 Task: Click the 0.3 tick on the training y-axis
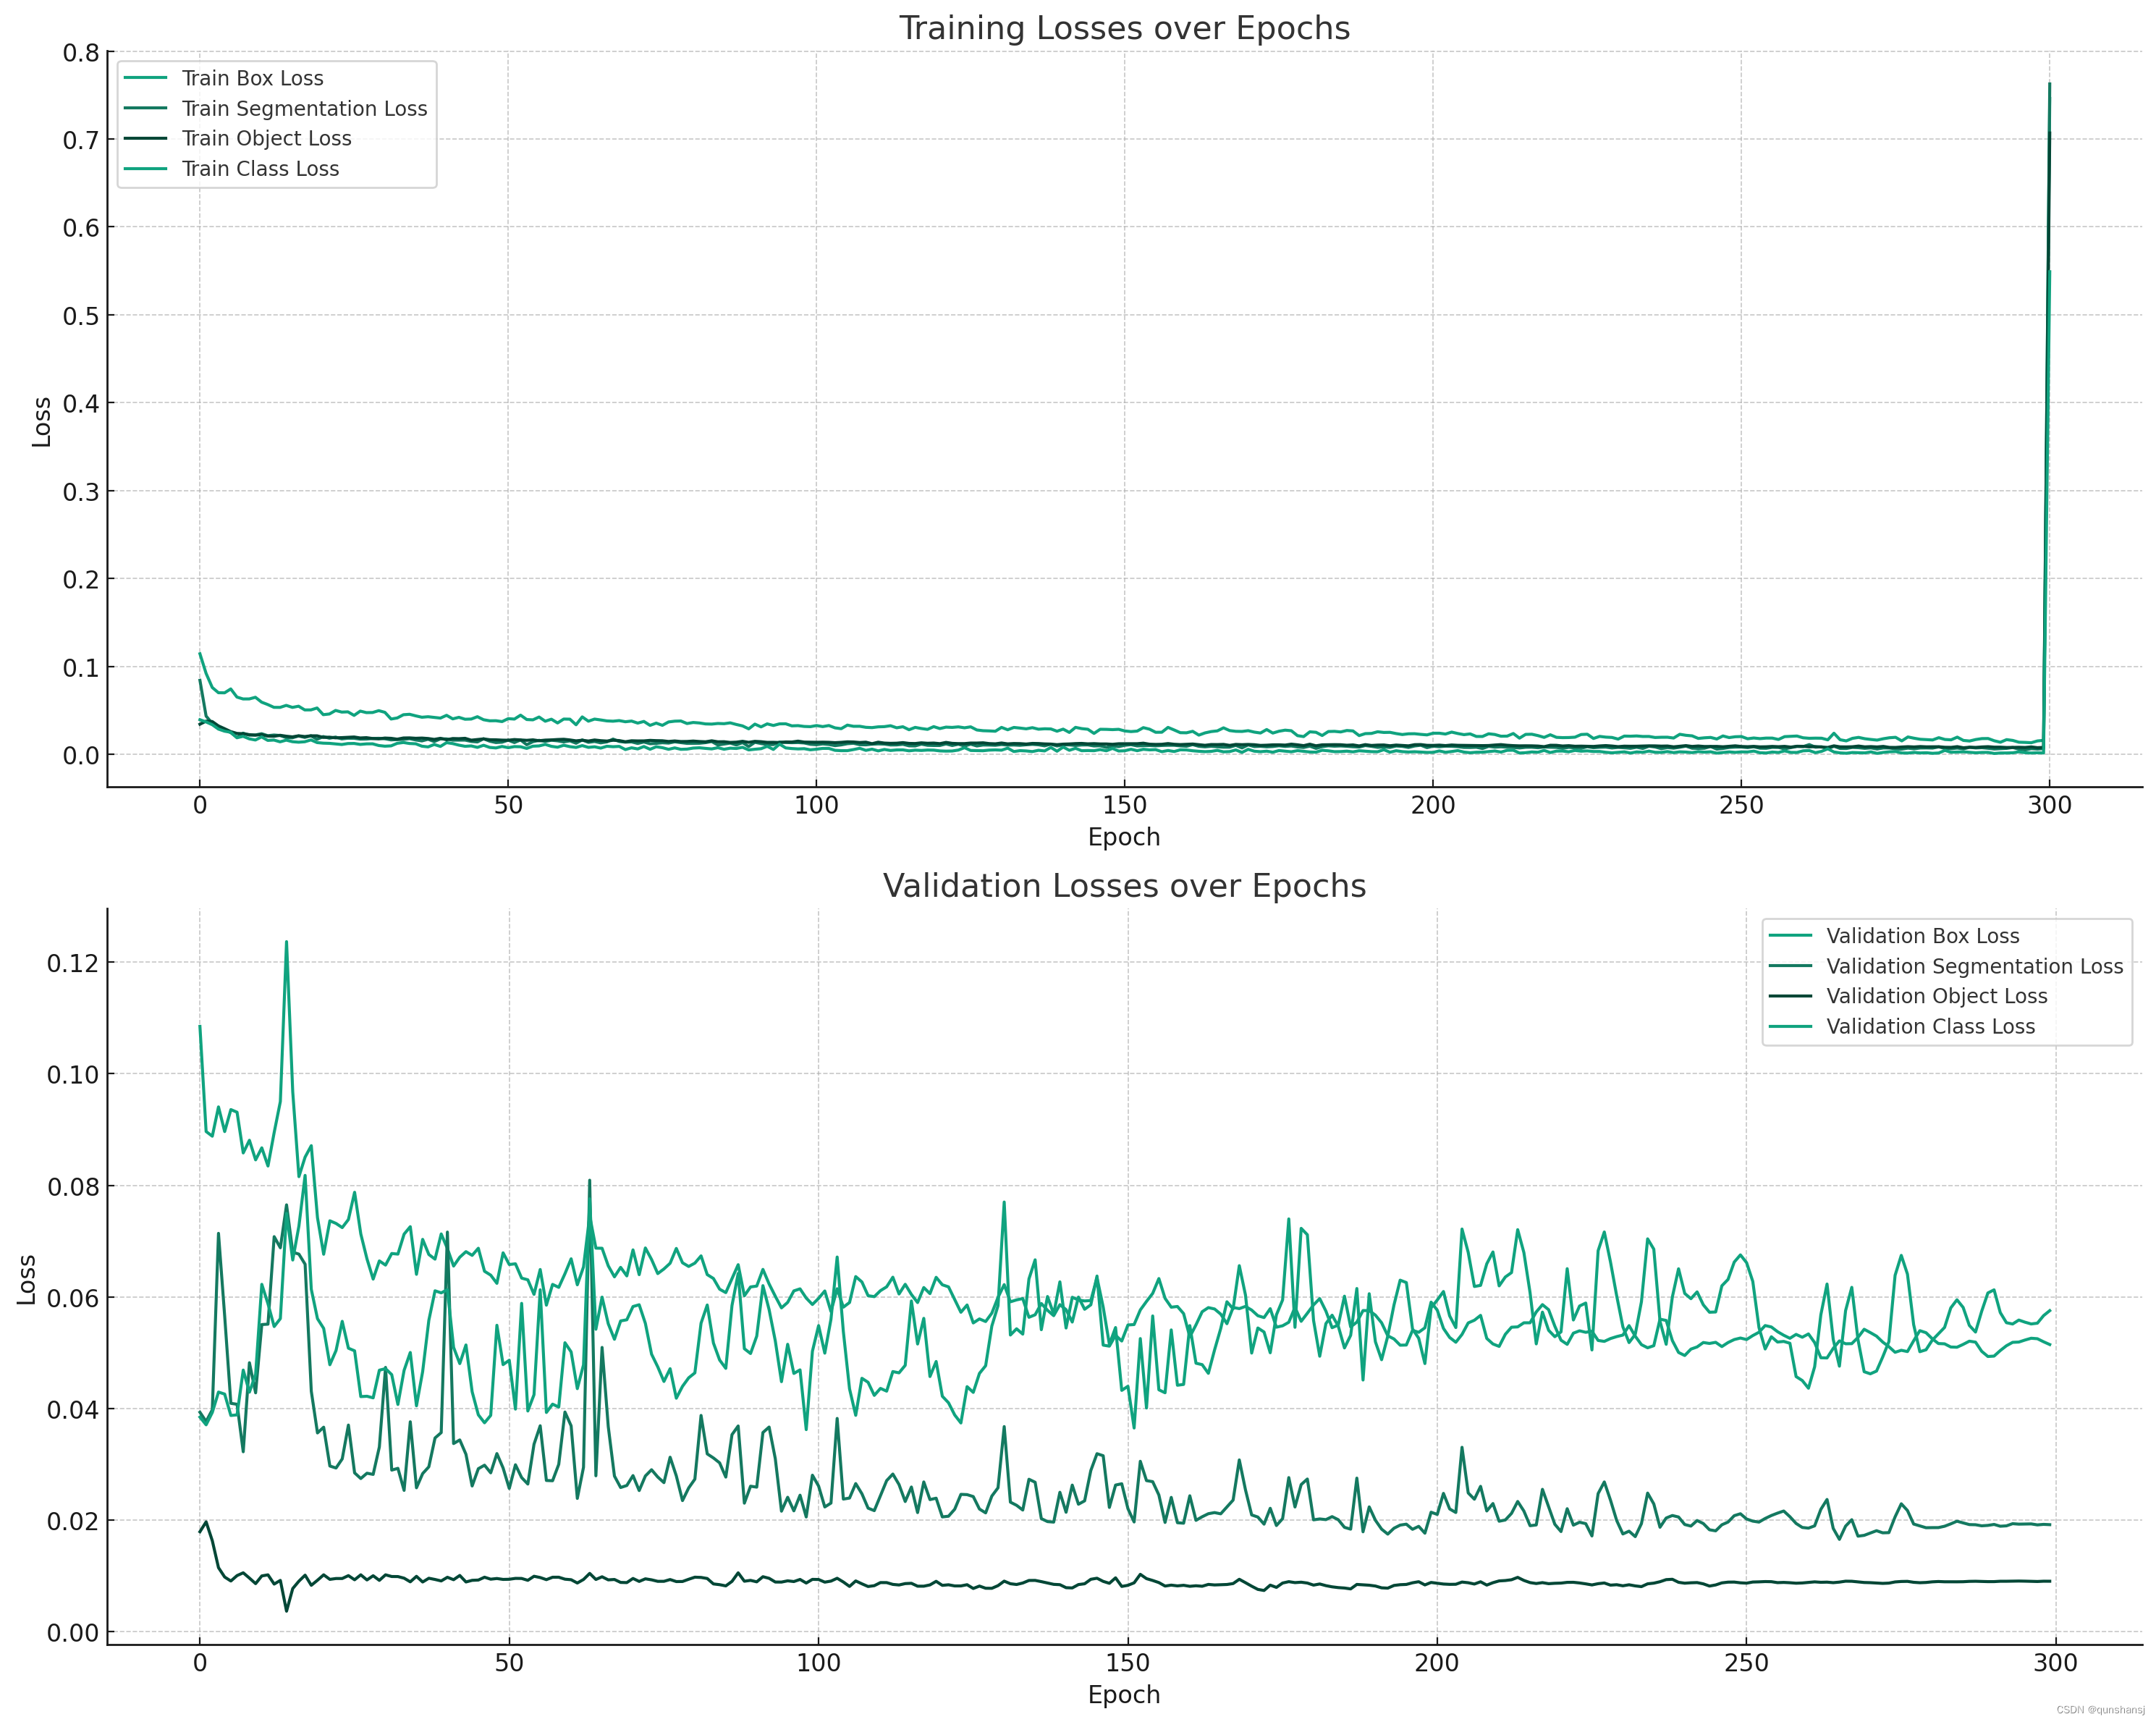(81, 492)
